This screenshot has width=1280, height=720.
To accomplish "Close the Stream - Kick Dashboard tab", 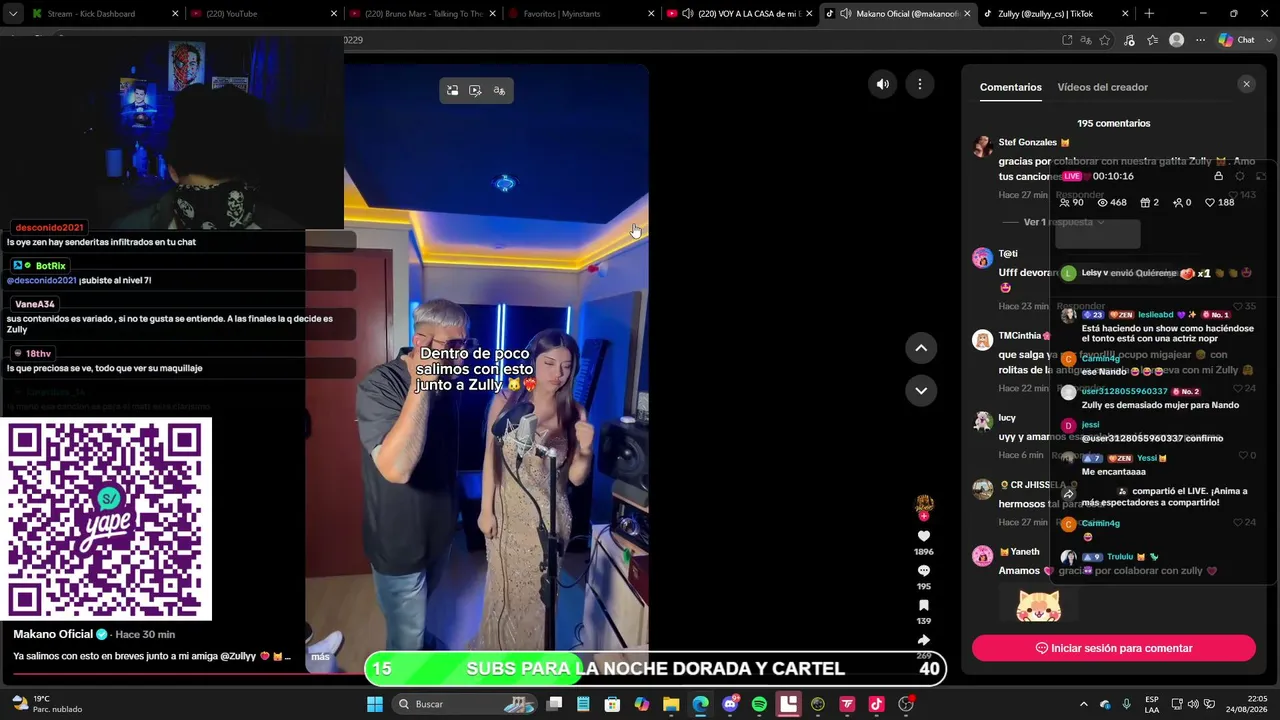I will pyautogui.click(x=175, y=14).
